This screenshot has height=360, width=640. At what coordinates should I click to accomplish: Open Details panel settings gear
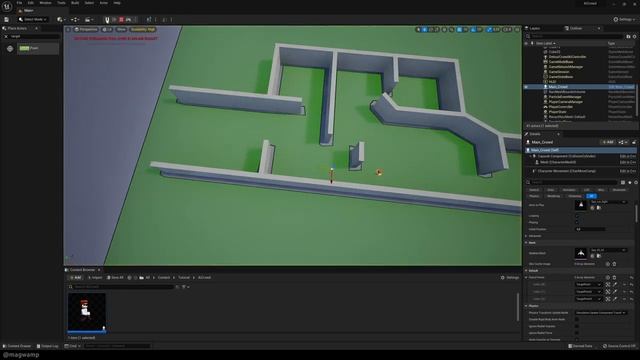pyautogui.click(x=636, y=182)
